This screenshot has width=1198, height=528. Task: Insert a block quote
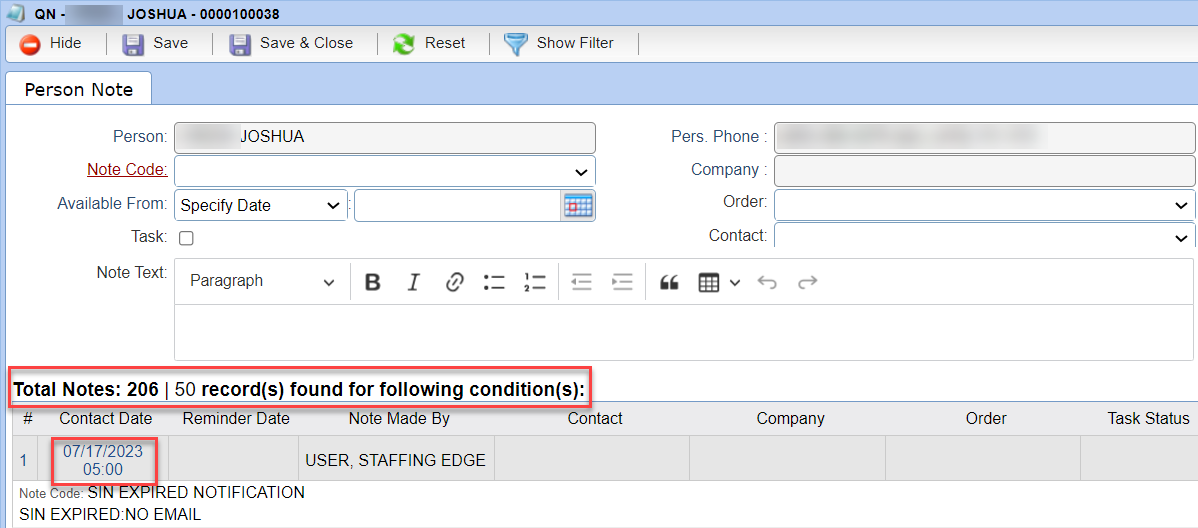pyautogui.click(x=669, y=282)
